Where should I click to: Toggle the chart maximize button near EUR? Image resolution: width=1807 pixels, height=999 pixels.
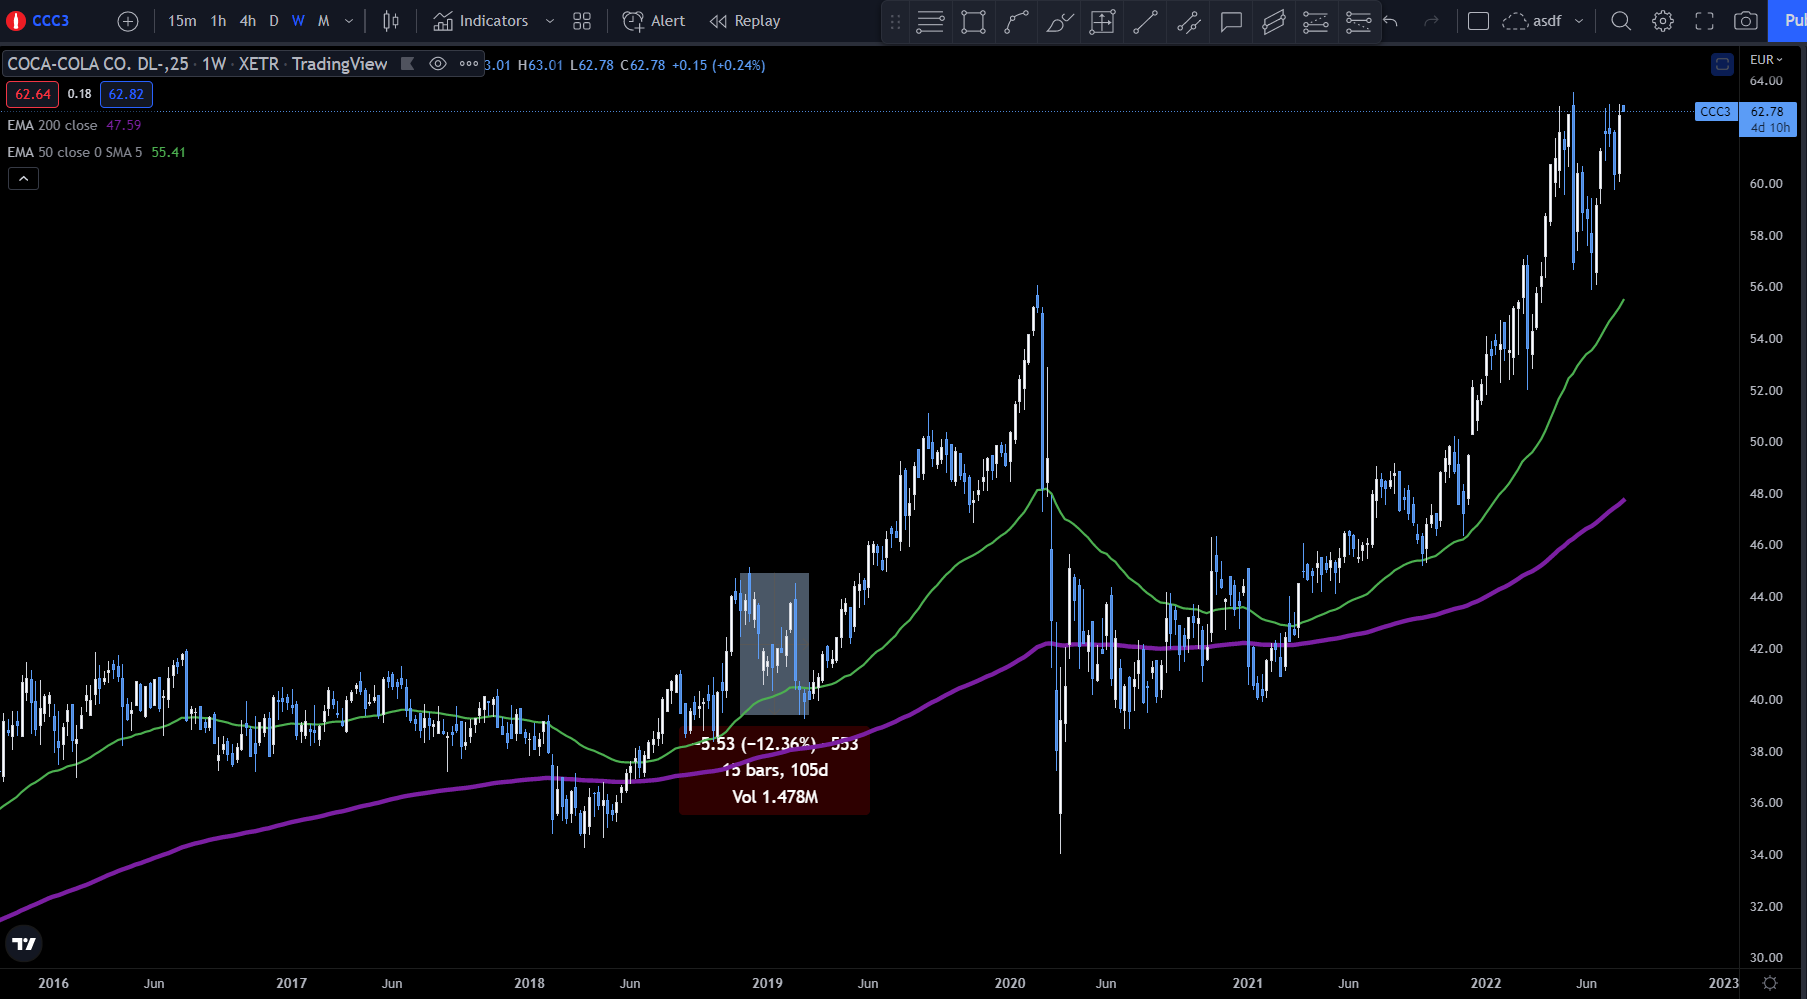pyautogui.click(x=1722, y=64)
